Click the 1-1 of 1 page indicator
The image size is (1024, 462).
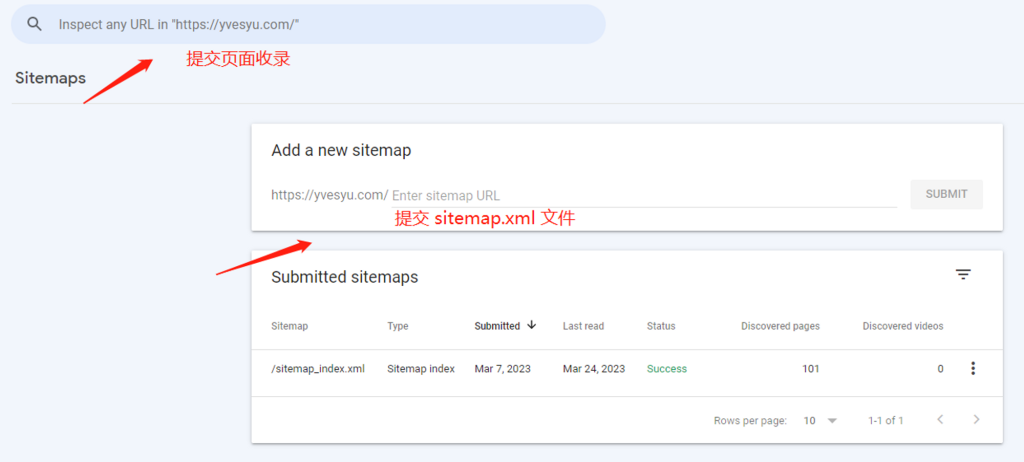click(x=886, y=420)
